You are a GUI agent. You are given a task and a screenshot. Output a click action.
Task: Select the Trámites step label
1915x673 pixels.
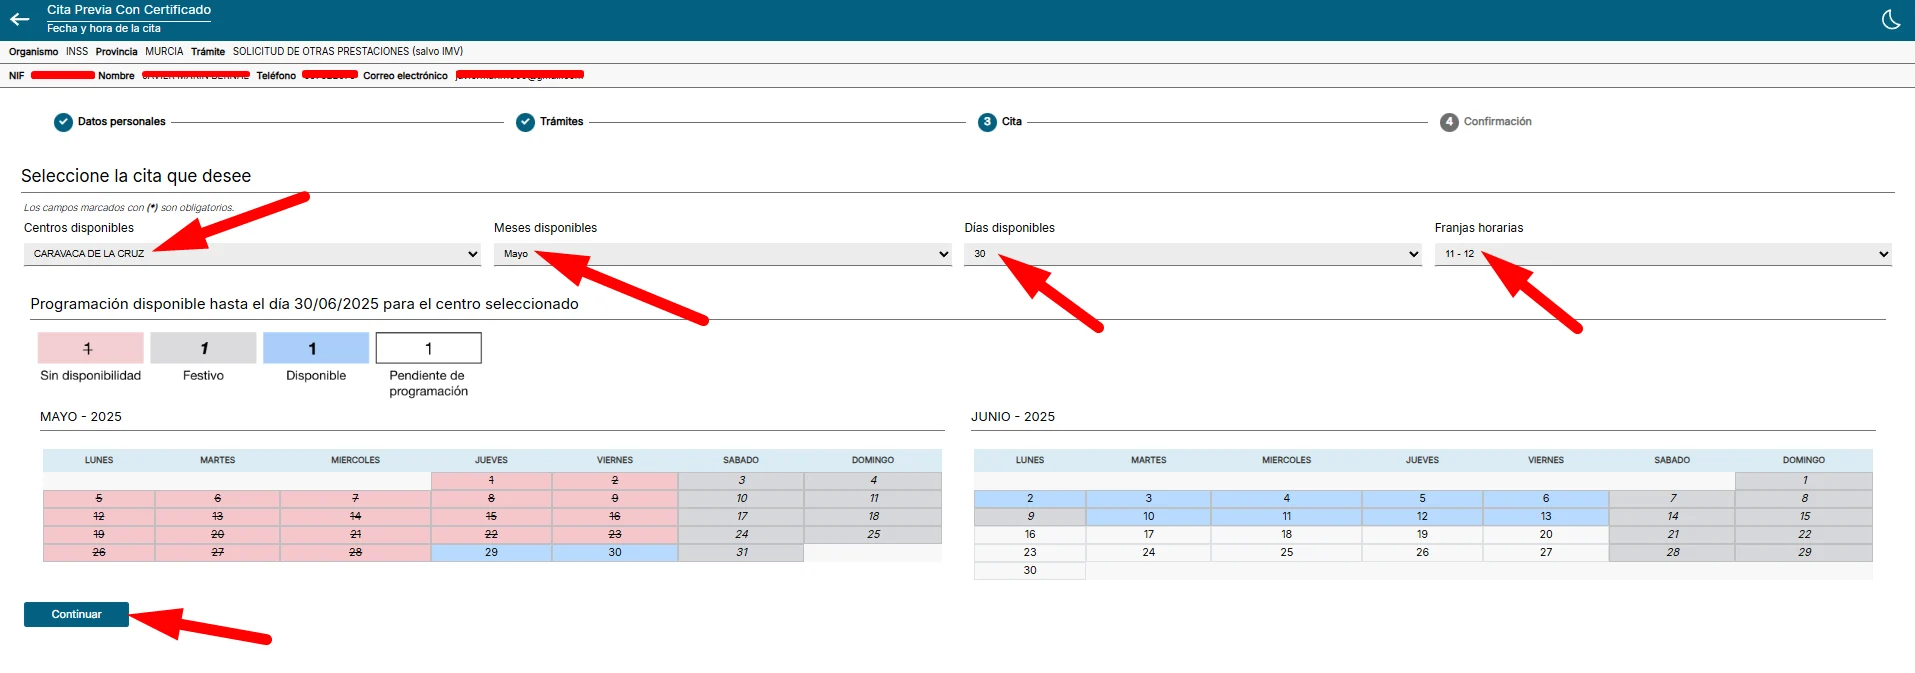coord(562,122)
